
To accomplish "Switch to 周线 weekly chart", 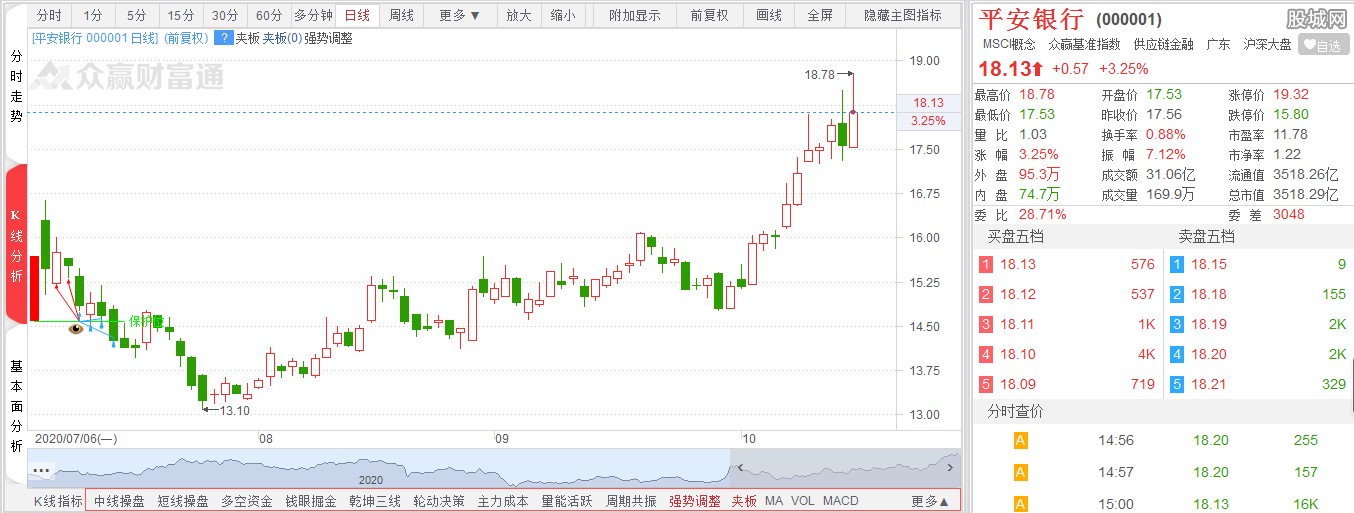I will tap(401, 15).
